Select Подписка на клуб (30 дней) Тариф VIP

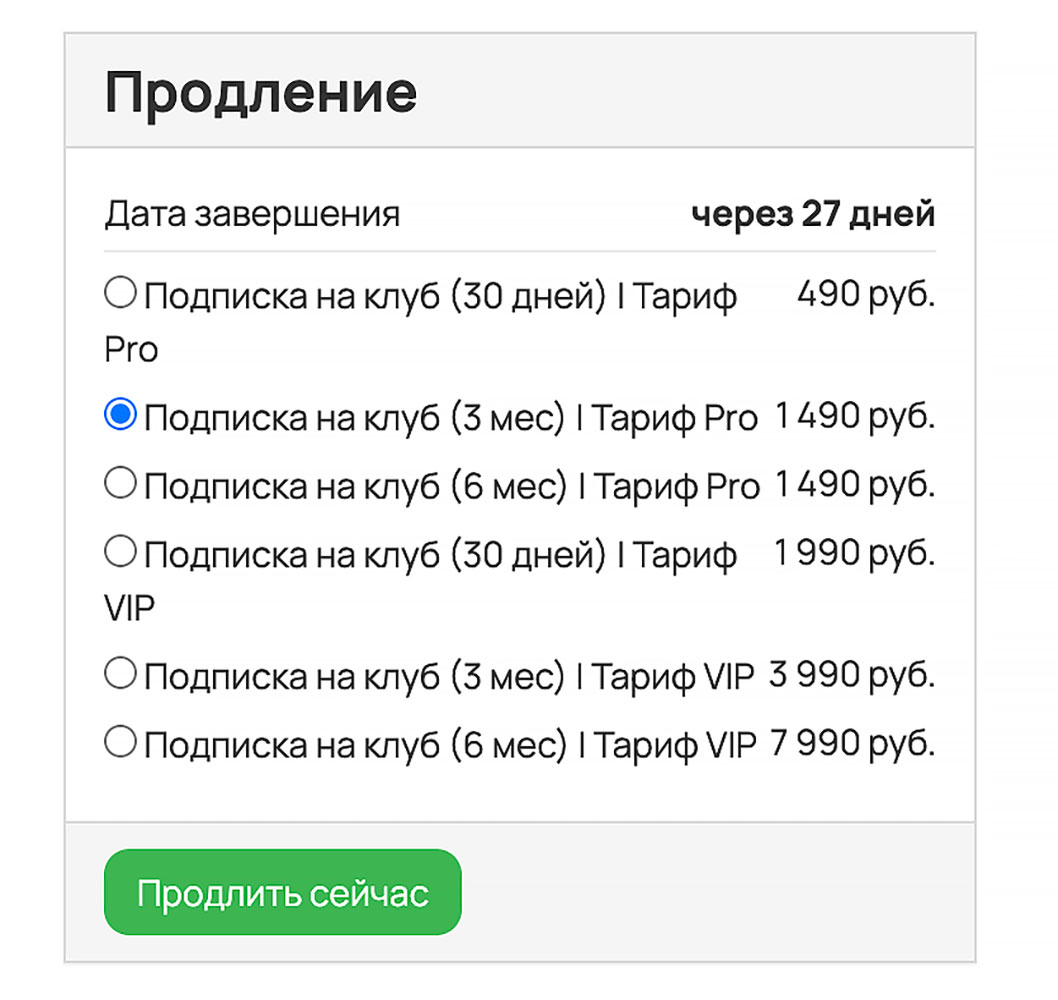[119, 550]
